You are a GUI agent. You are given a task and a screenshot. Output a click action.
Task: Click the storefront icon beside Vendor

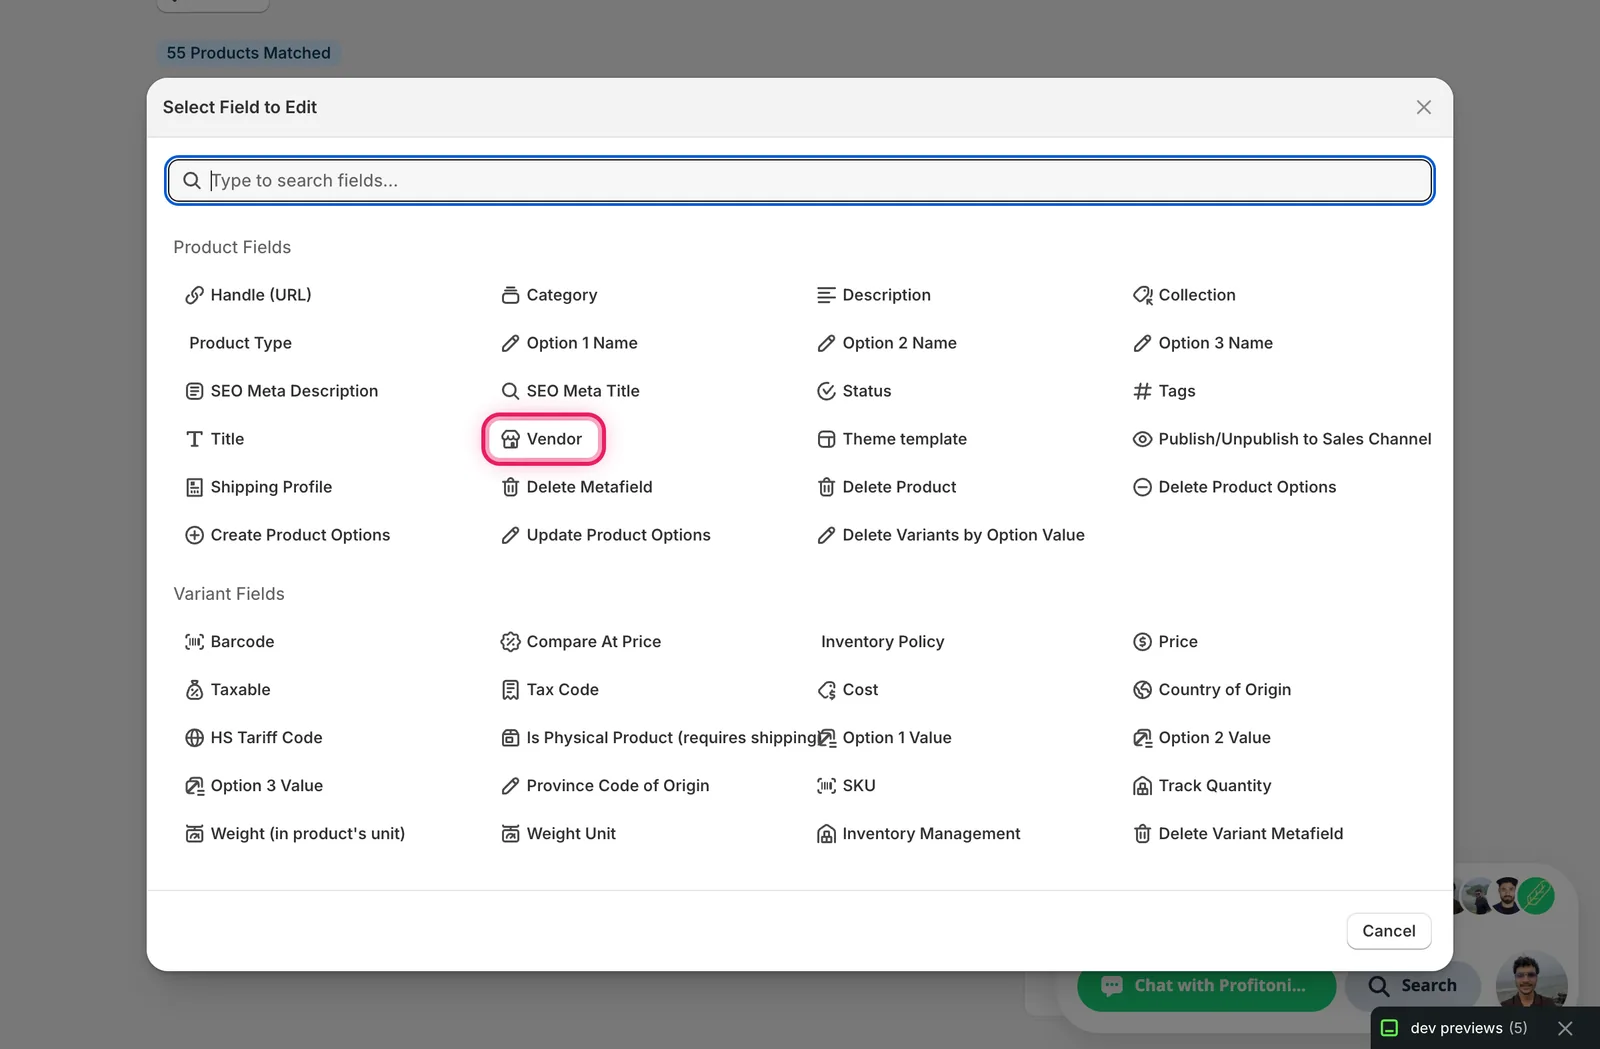tap(510, 439)
